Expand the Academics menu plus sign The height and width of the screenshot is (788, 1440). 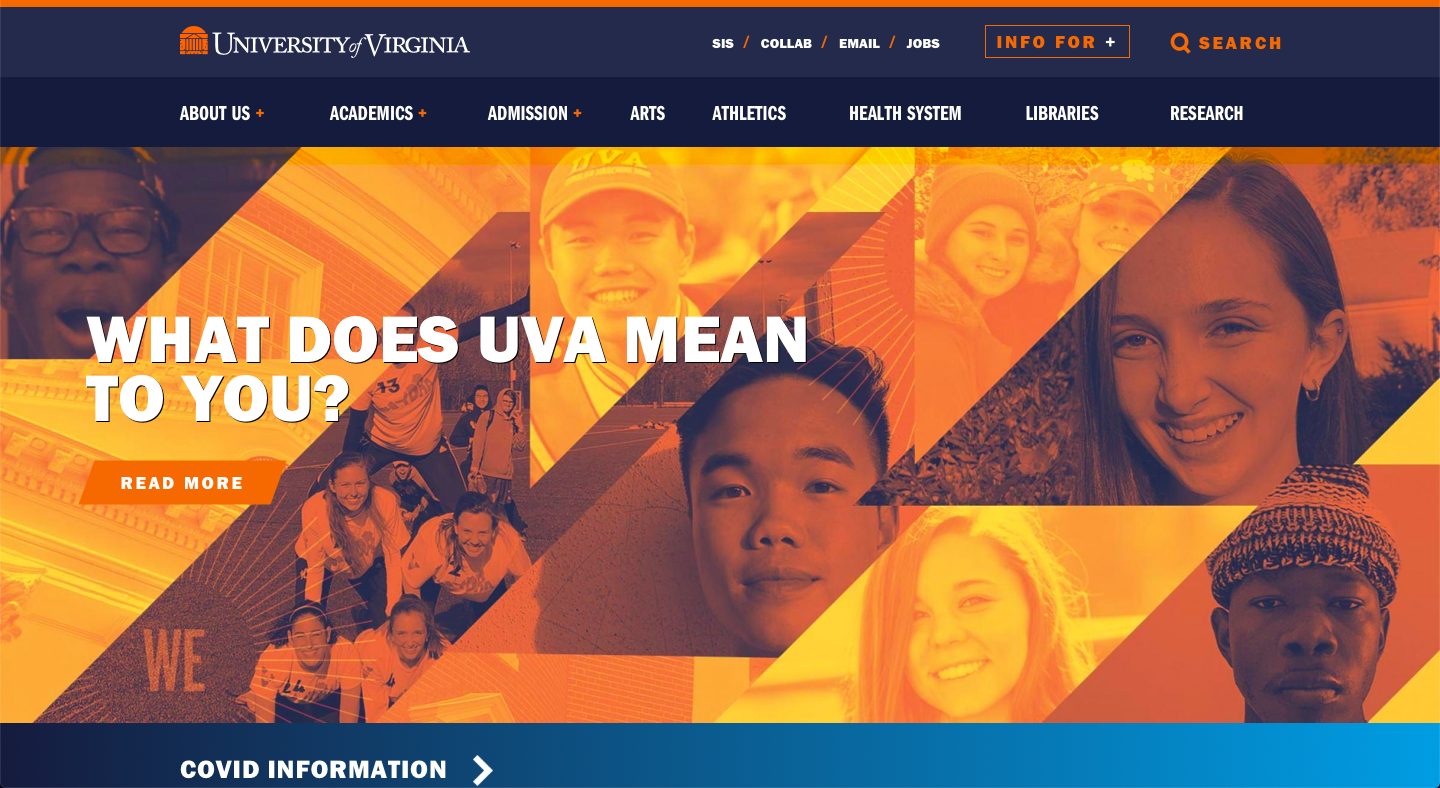(x=422, y=114)
